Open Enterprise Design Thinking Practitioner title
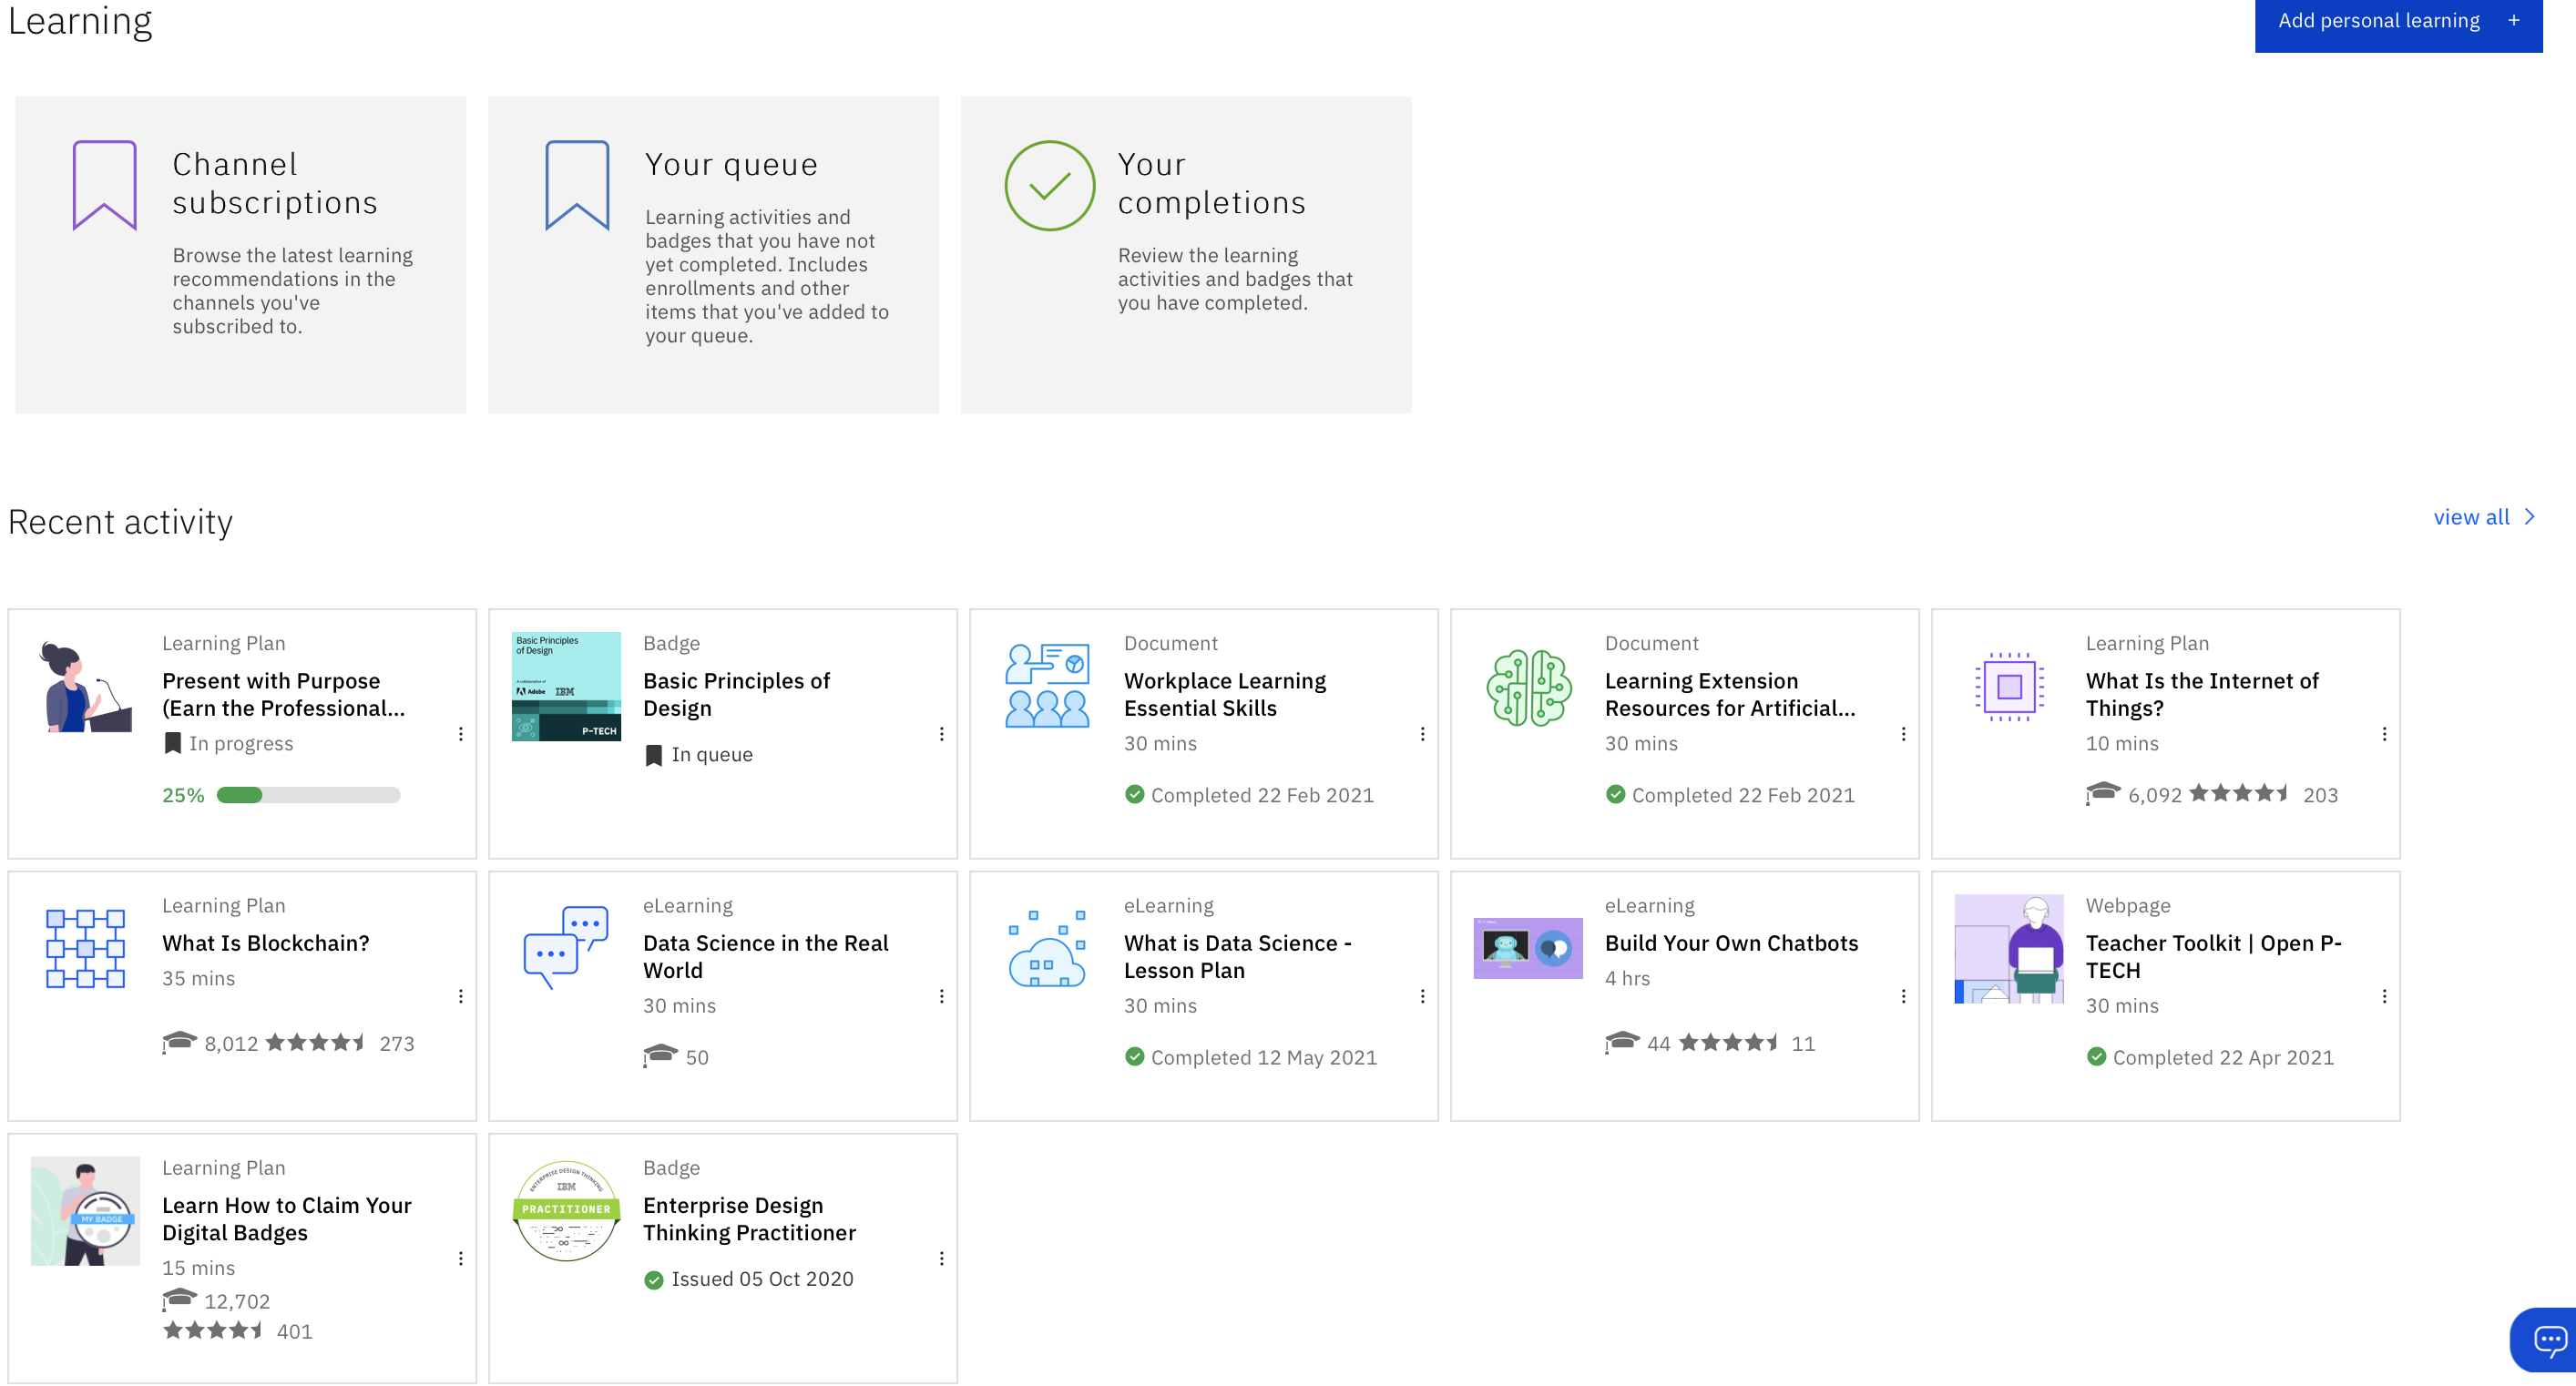The width and height of the screenshot is (2576, 1386). (749, 1218)
